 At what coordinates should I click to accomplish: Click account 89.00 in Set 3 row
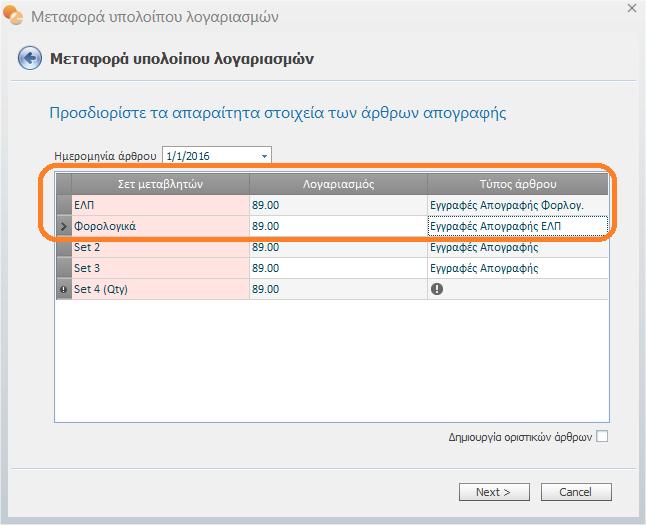pyautogui.click(x=338, y=268)
